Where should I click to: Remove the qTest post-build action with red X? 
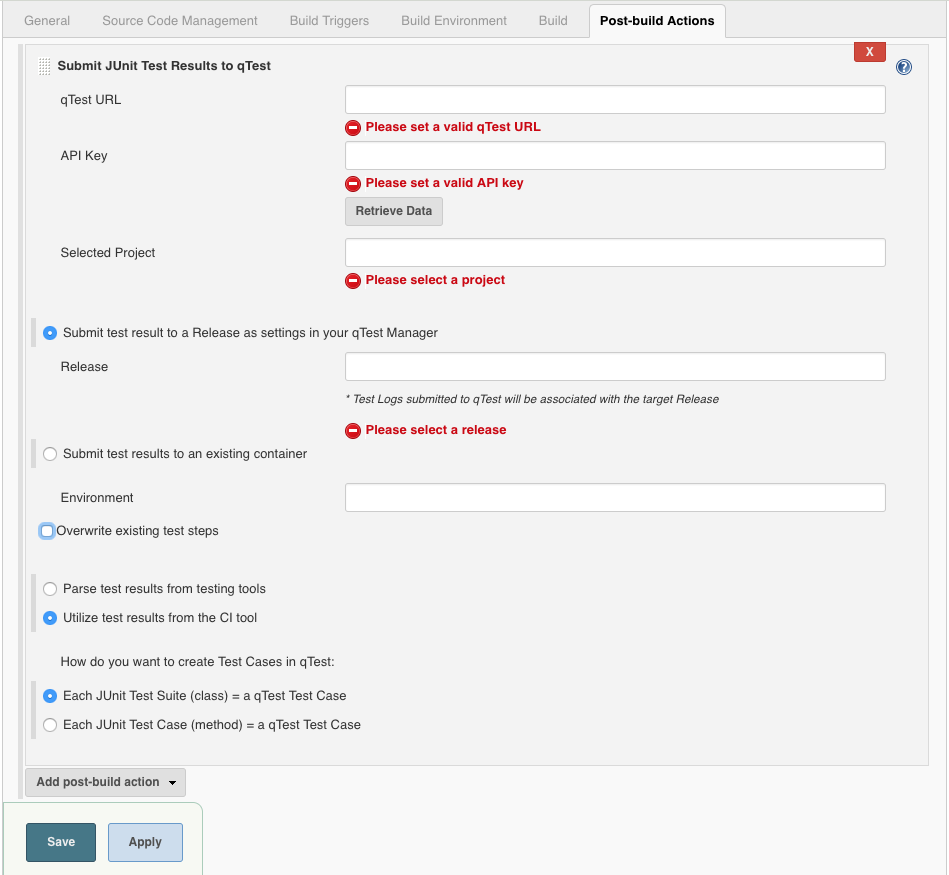point(869,52)
